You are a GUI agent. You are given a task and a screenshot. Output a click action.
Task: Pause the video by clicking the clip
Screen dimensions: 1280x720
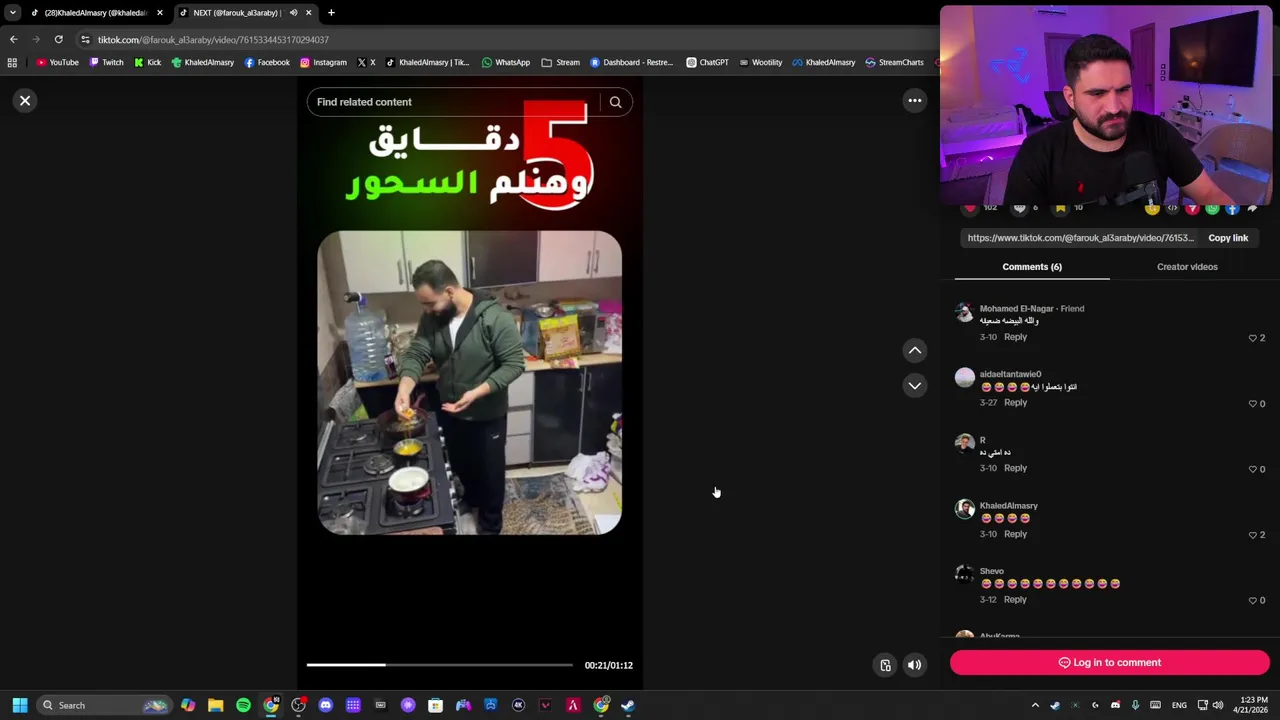[x=469, y=383]
